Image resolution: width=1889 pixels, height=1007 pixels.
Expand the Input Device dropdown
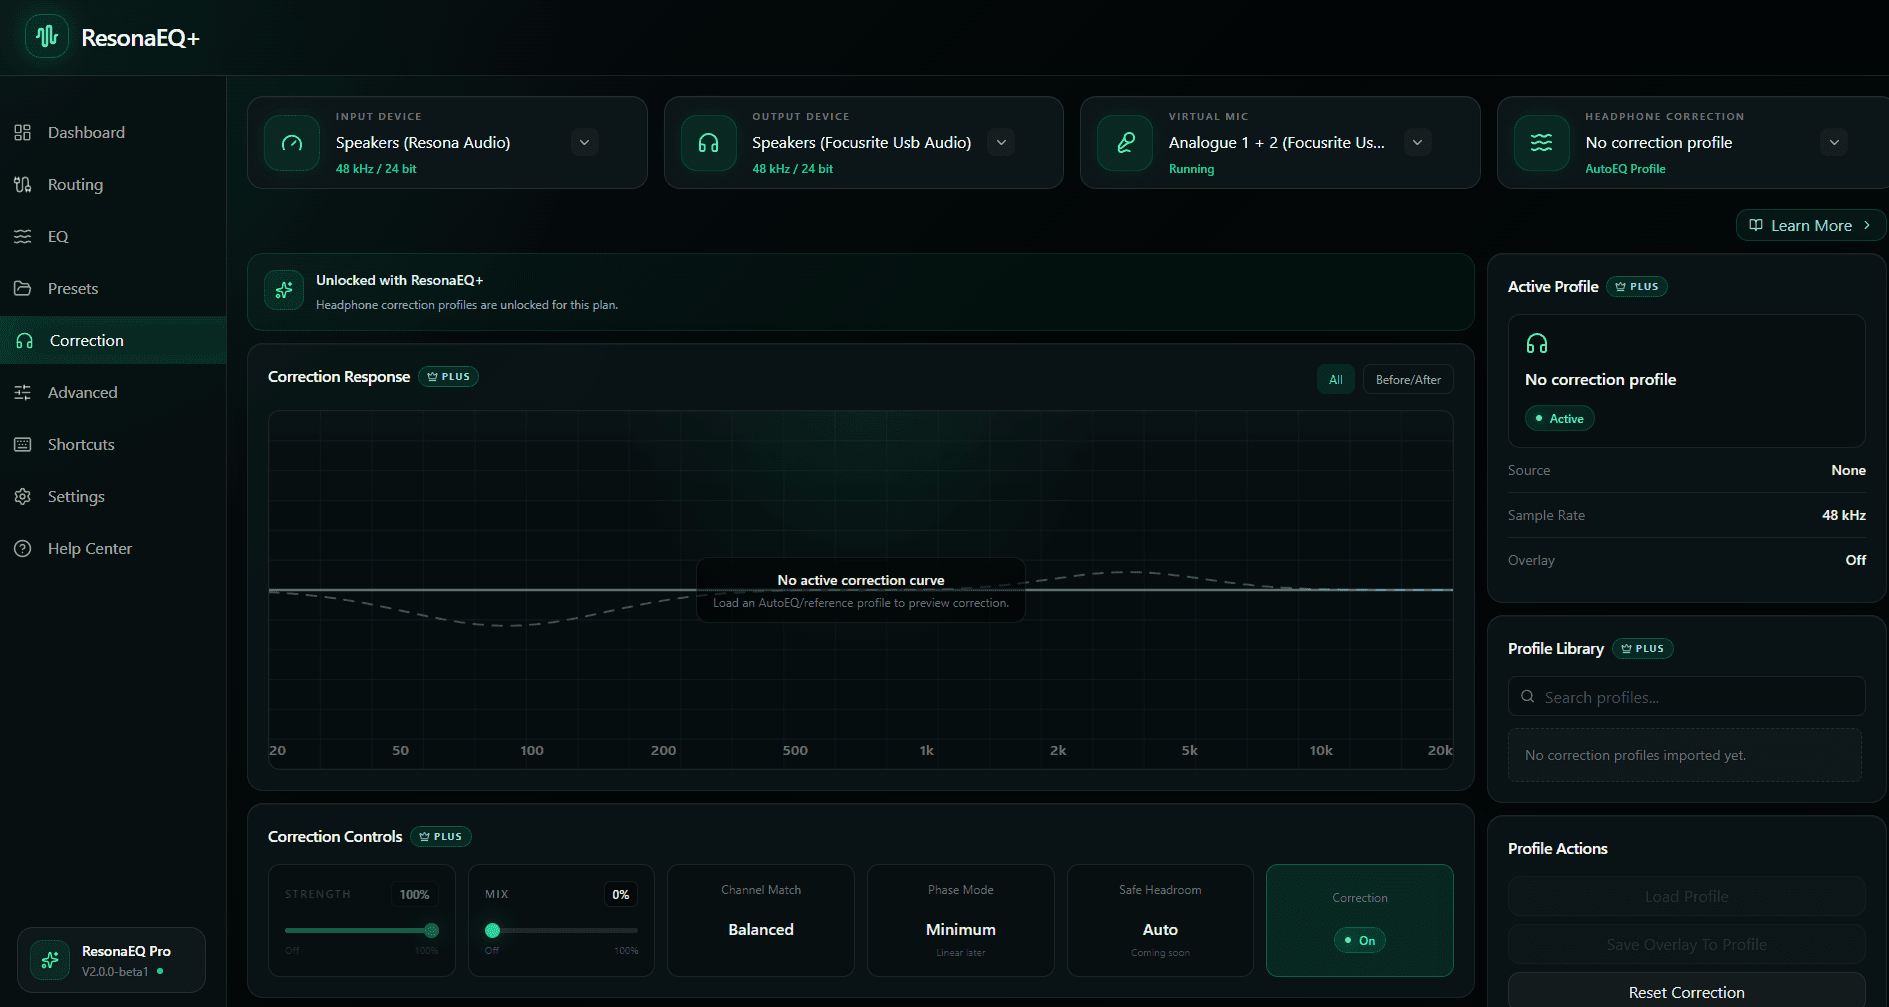(x=585, y=142)
